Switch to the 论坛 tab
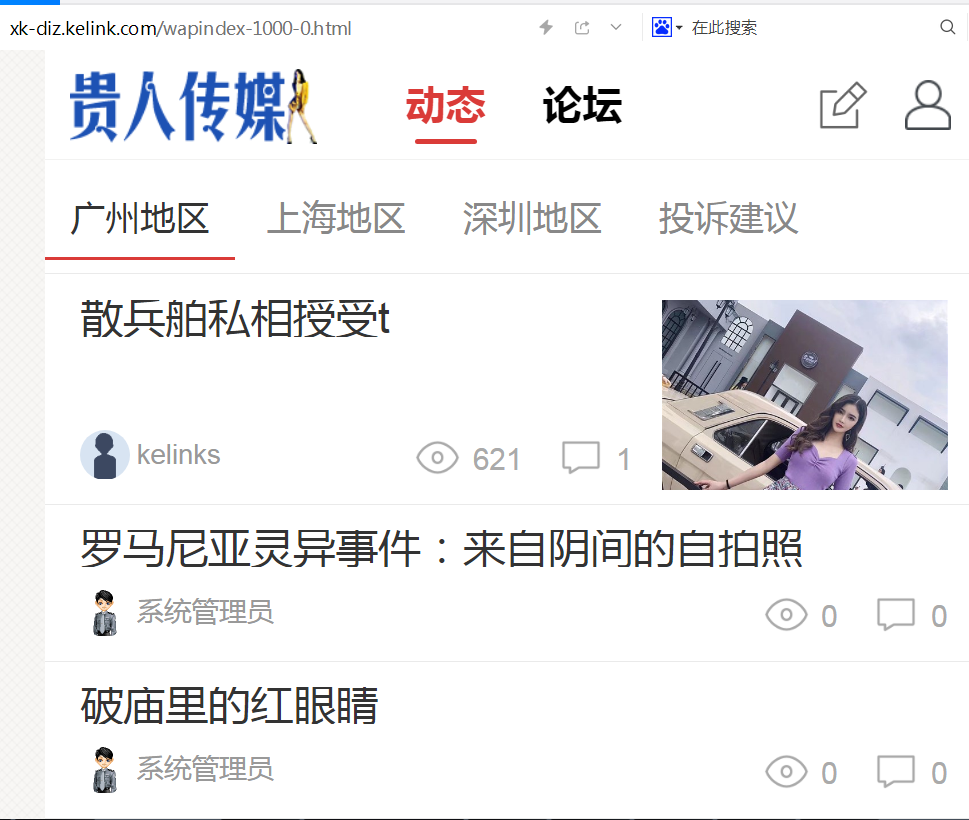 point(582,105)
